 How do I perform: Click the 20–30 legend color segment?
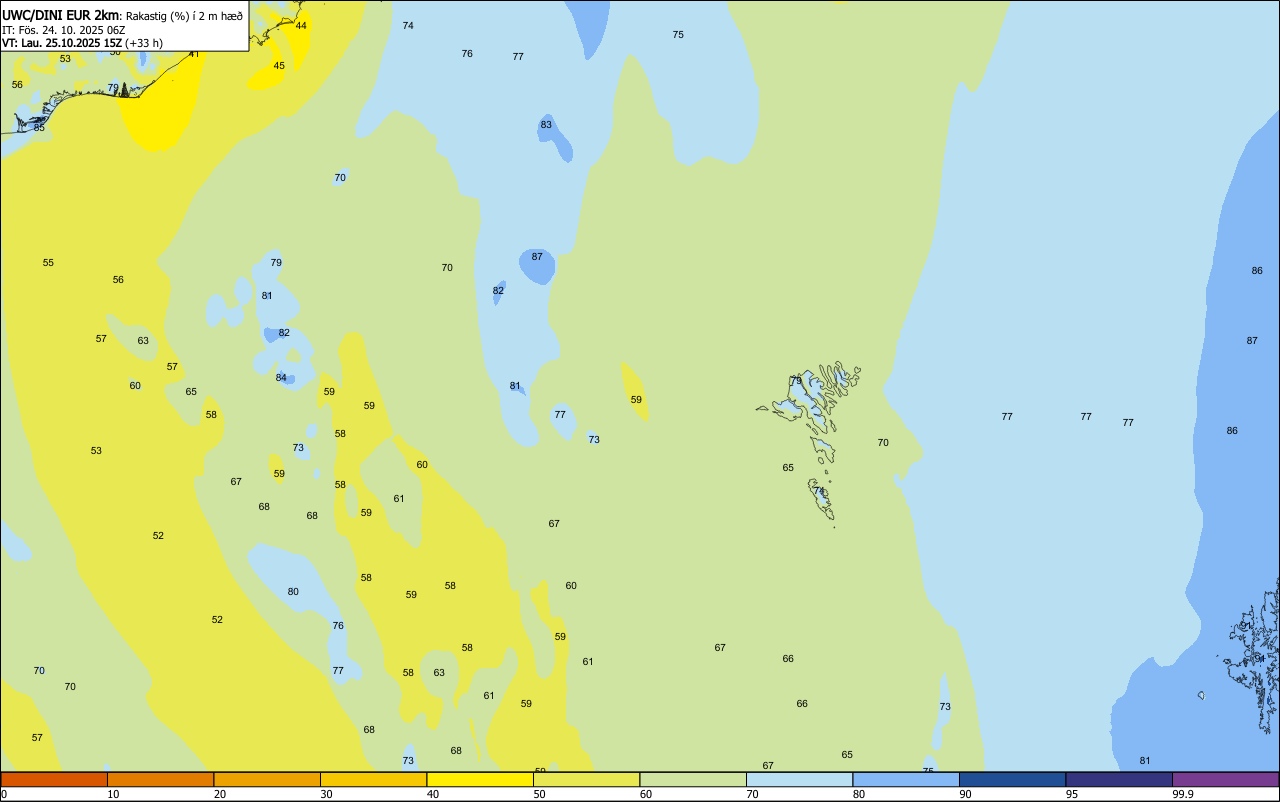267,779
